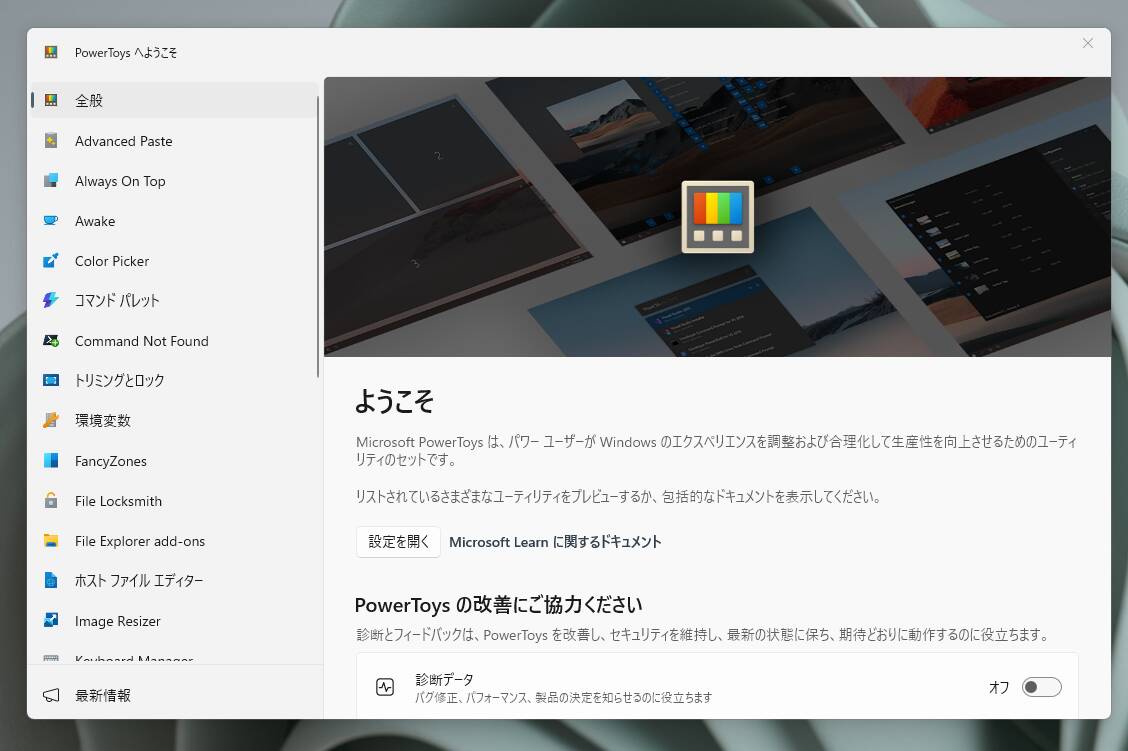Click the File Explorer add-ons folder icon
1128x751 pixels.
[50, 540]
